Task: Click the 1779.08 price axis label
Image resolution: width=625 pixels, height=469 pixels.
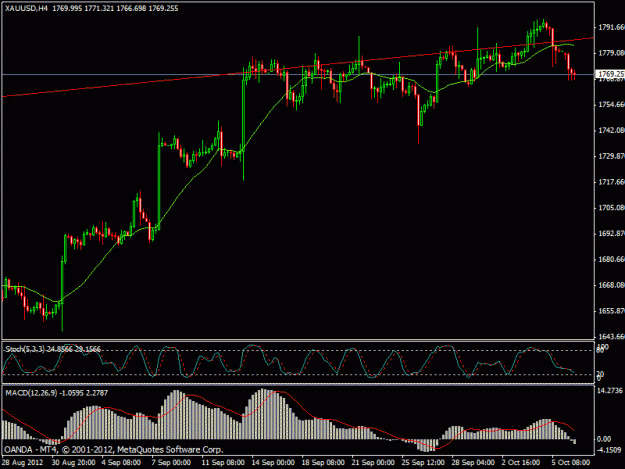Action: (611, 53)
